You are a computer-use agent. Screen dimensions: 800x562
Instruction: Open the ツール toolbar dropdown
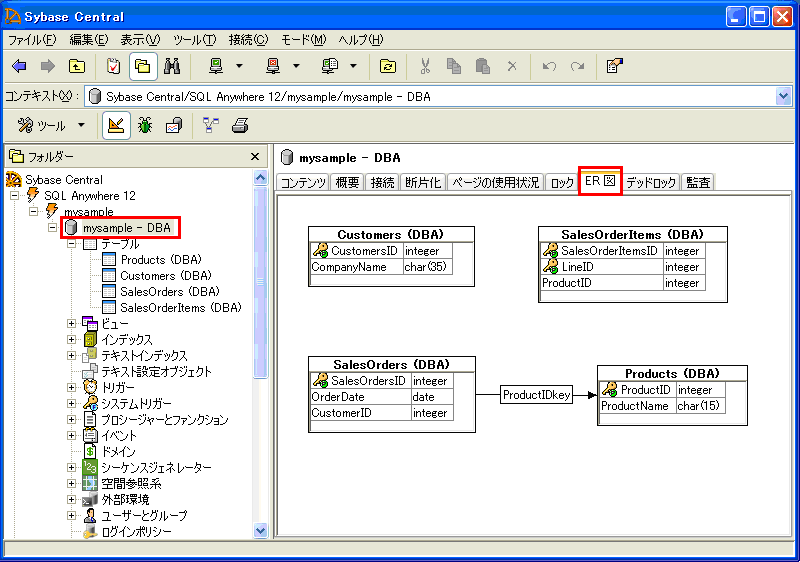[x=79, y=126]
